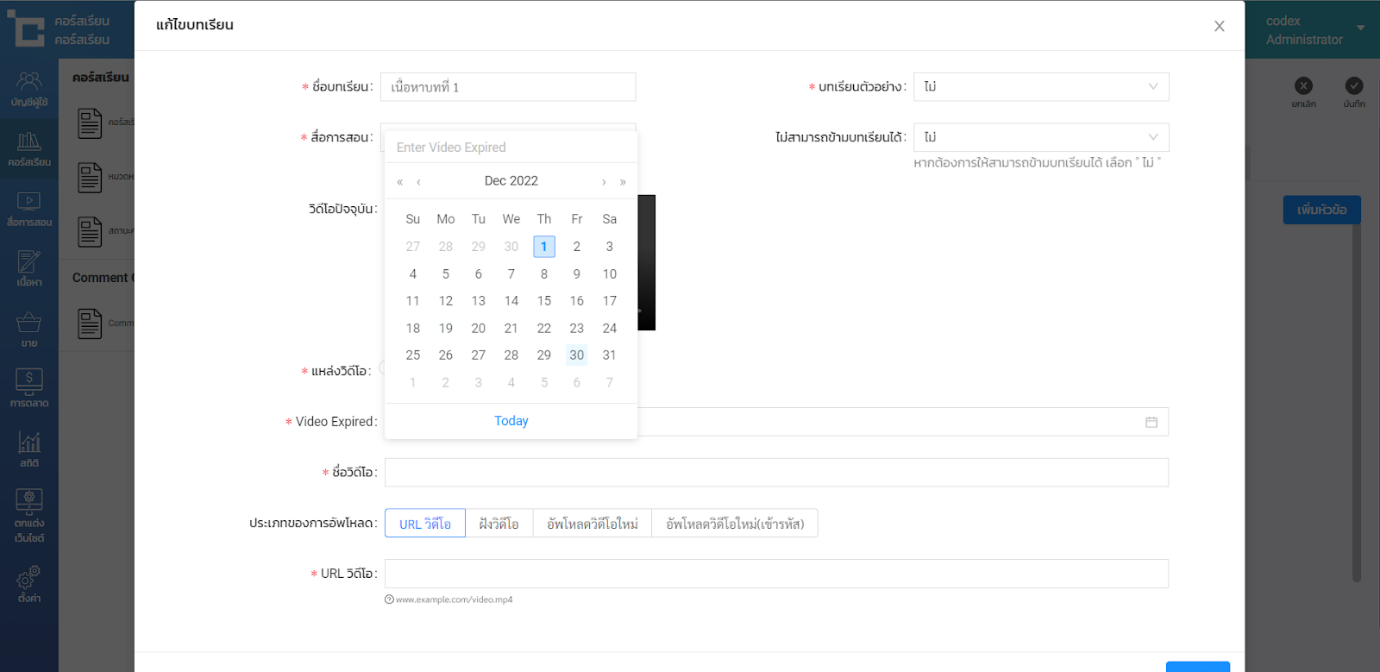Open the marketing sidebar icon
1380x672 pixels.
(29, 389)
